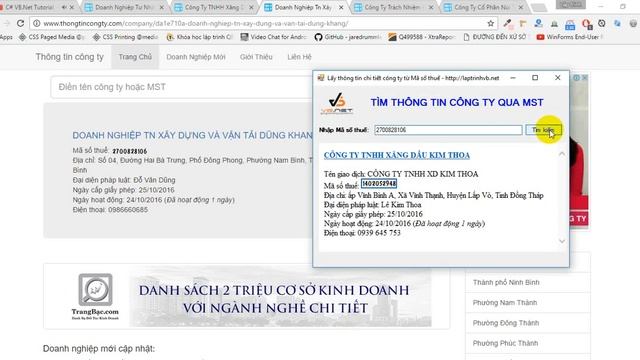Open Liên Hệ menu item
The width and height of the screenshot is (640, 360).
pyautogui.click(x=299, y=57)
